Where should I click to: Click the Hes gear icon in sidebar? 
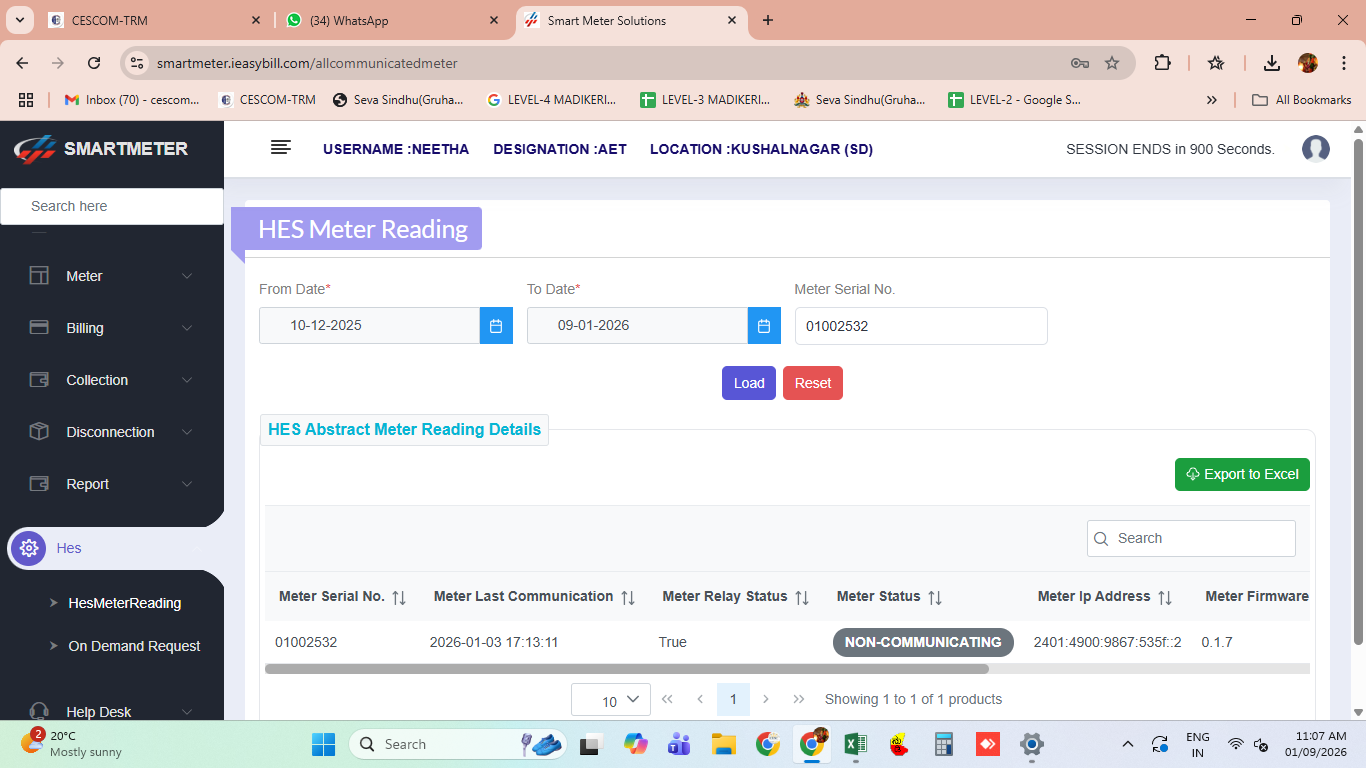pos(29,548)
